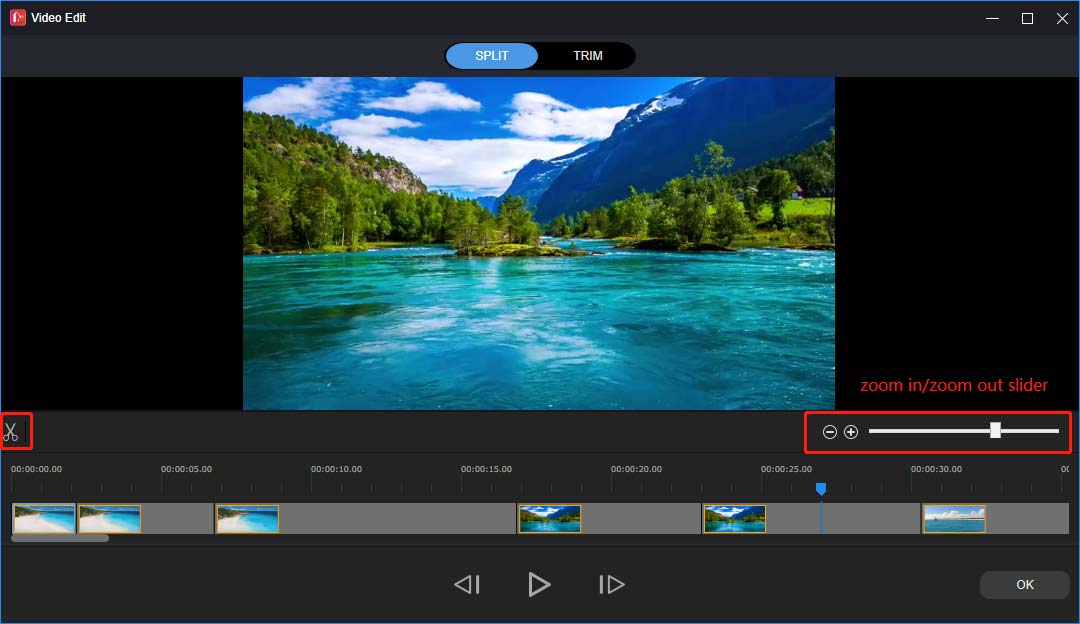Move the blue playhead marker
This screenshot has width=1080, height=624.
(821, 488)
